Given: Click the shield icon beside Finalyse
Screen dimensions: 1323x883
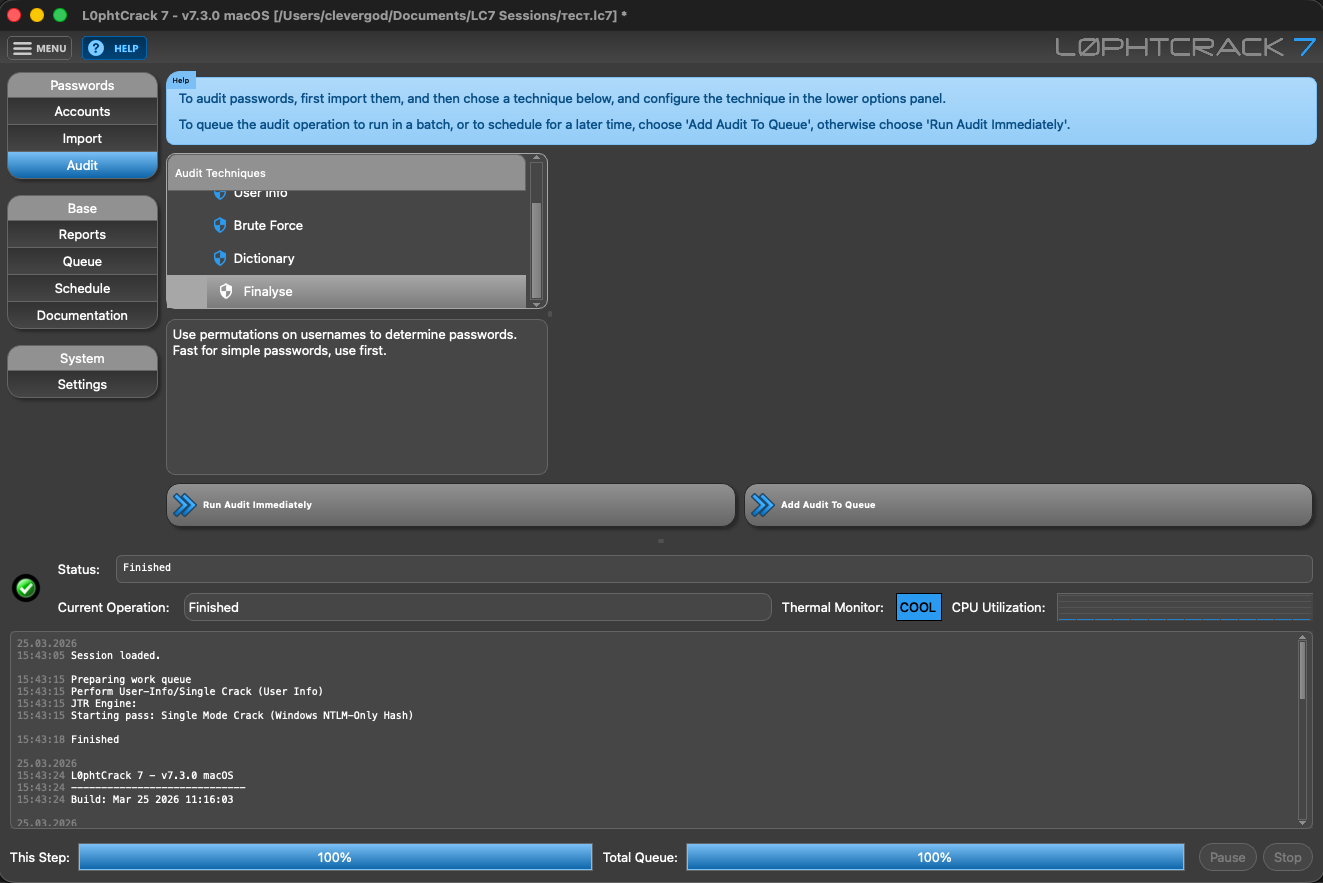Looking at the screenshot, I should coord(226,291).
